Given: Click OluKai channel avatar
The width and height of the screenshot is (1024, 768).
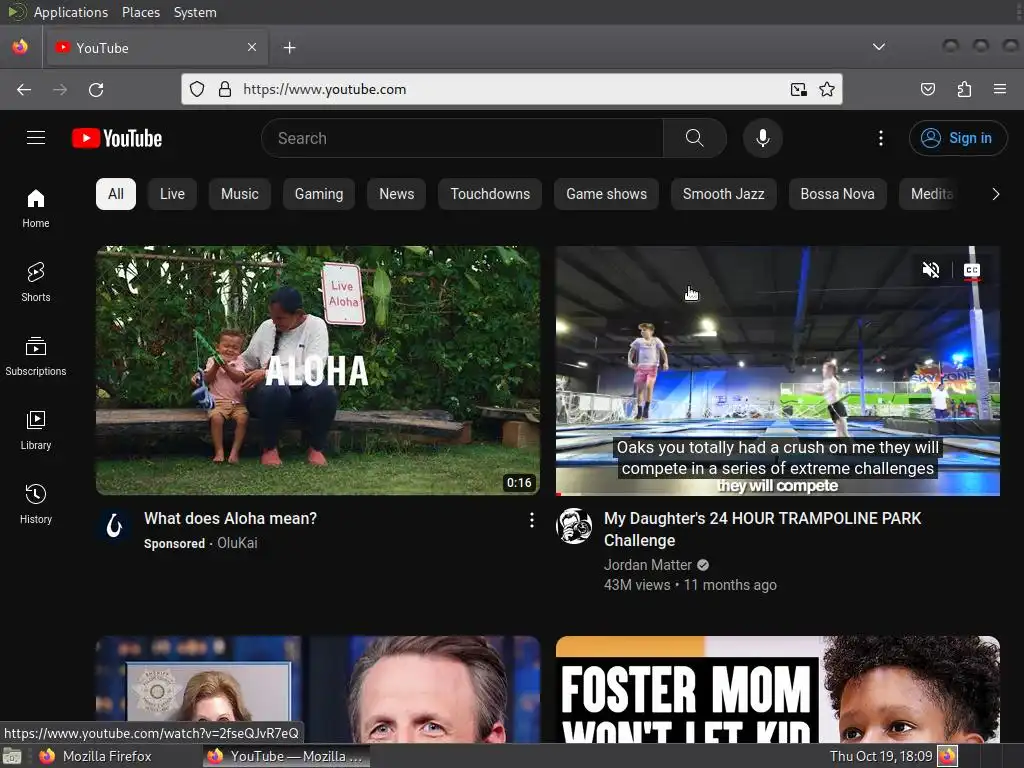Looking at the screenshot, I should (114, 525).
